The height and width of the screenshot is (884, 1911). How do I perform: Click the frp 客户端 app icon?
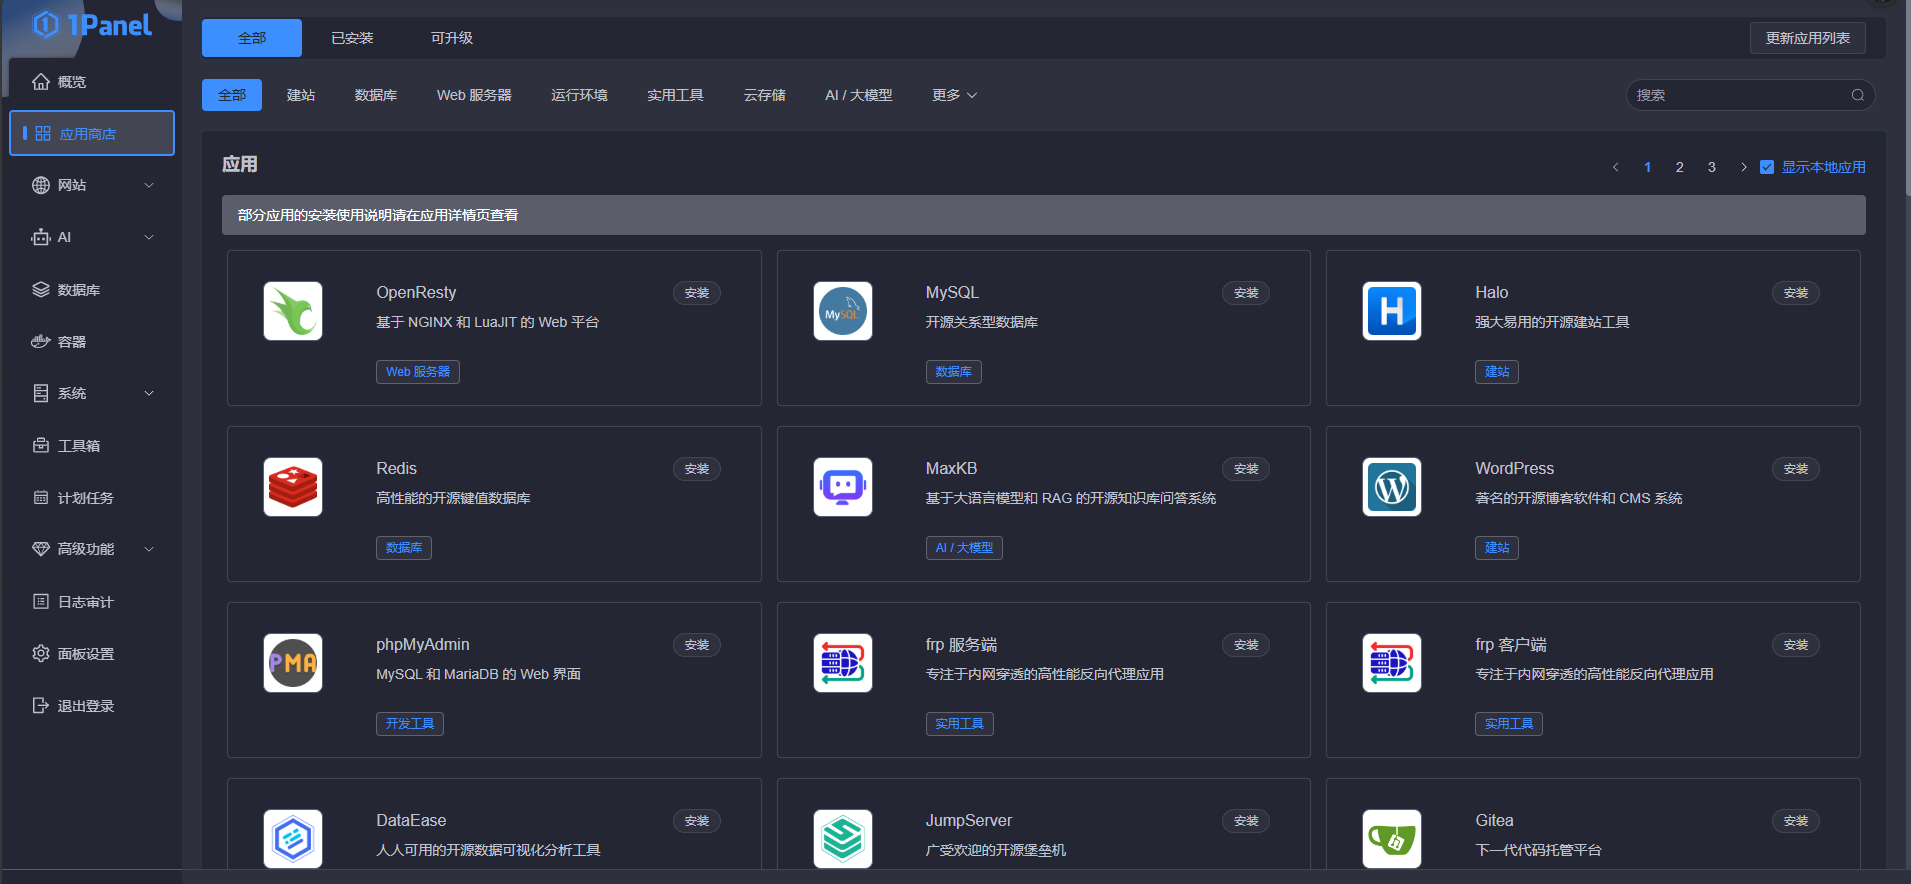pyautogui.click(x=1392, y=663)
